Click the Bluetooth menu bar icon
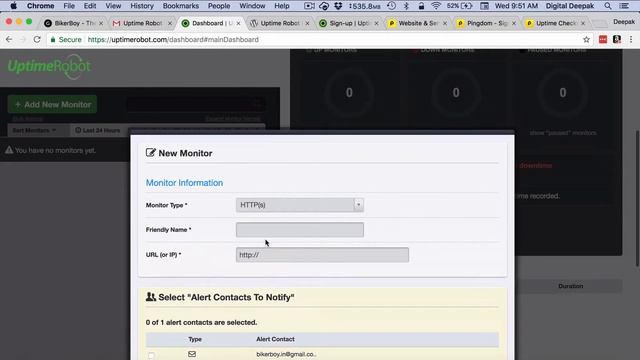This screenshot has height=360, width=640. point(406,6)
